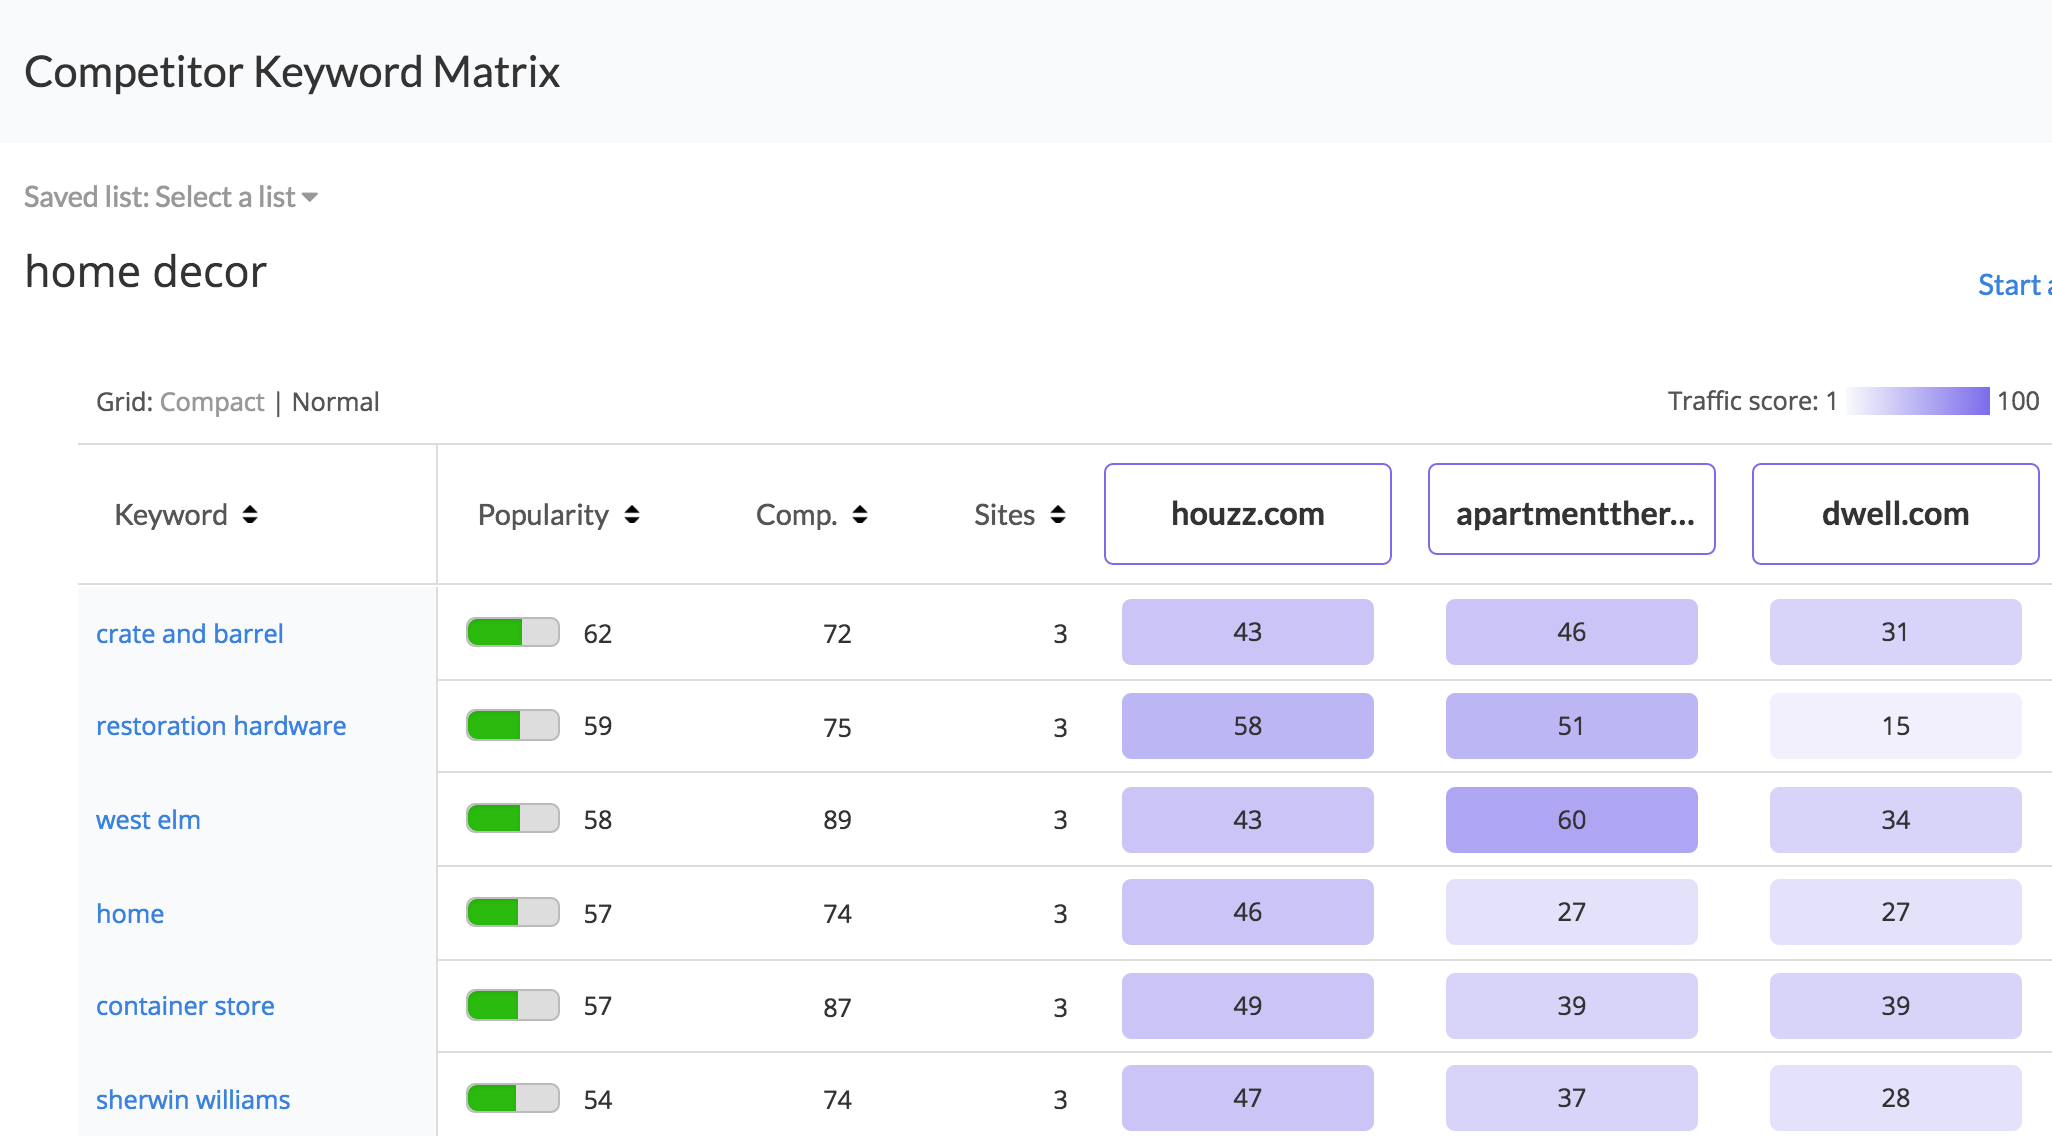Screen dimensions: 2052x1136
Task: Open the home keyword link
Action: click(129, 912)
